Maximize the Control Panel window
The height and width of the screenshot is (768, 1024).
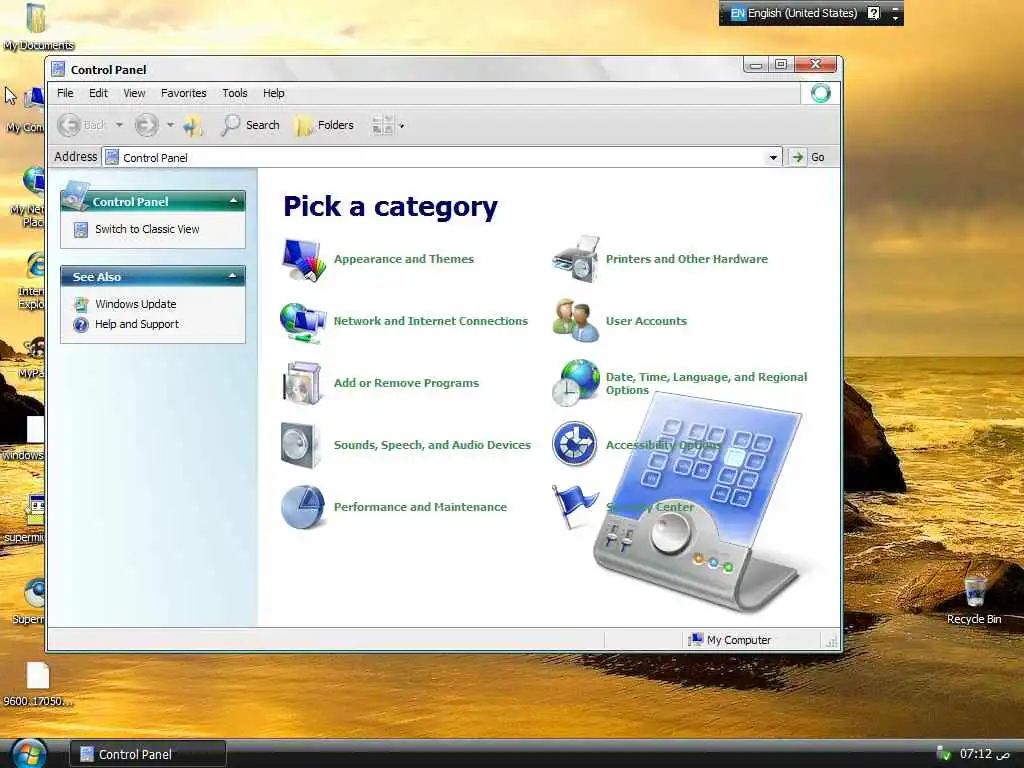pos(781,64)
